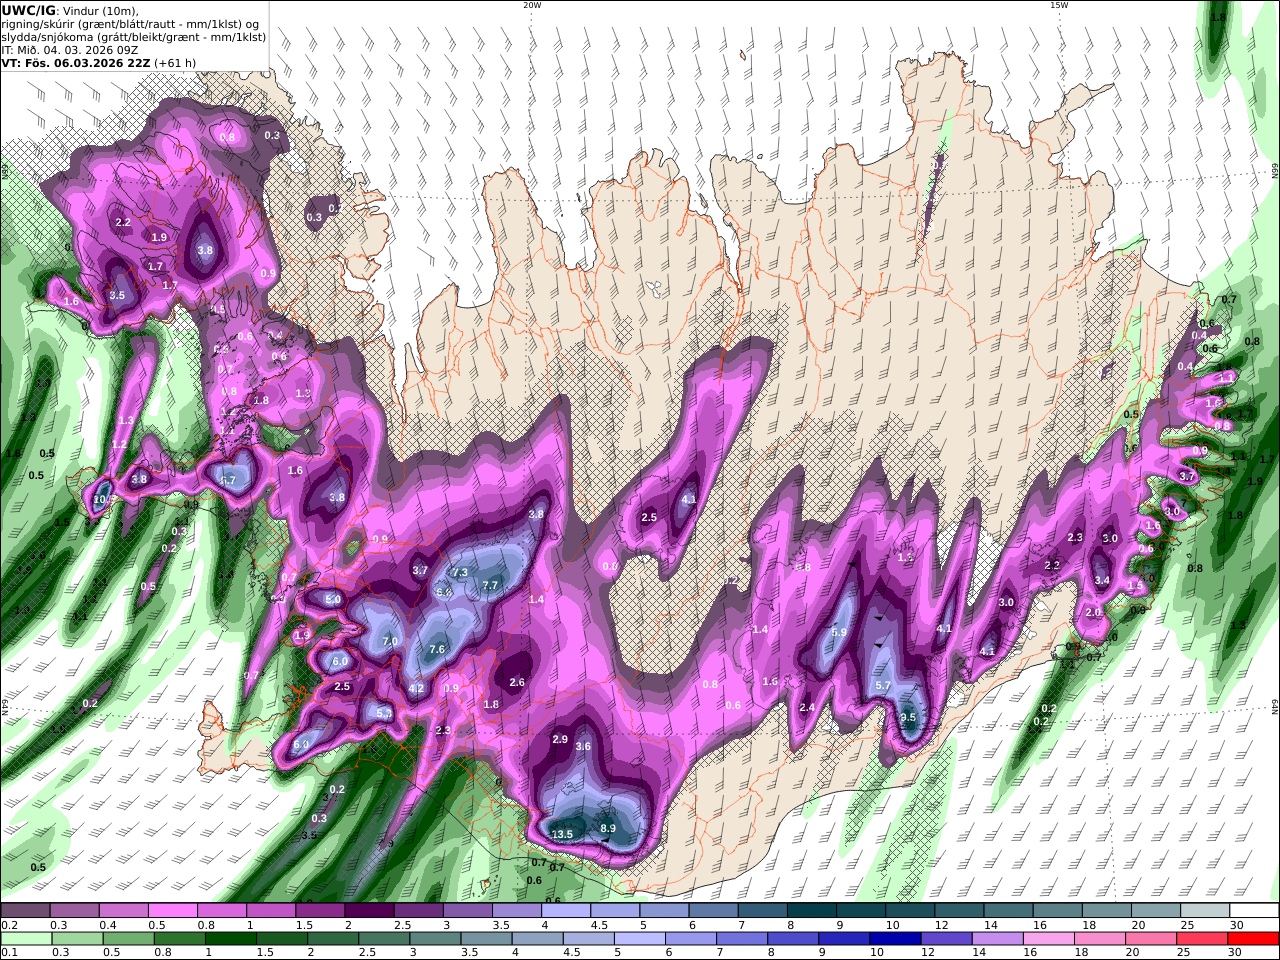Click the 7.6 precipitation value
The image size is (1280, 960).
point(437,649)
